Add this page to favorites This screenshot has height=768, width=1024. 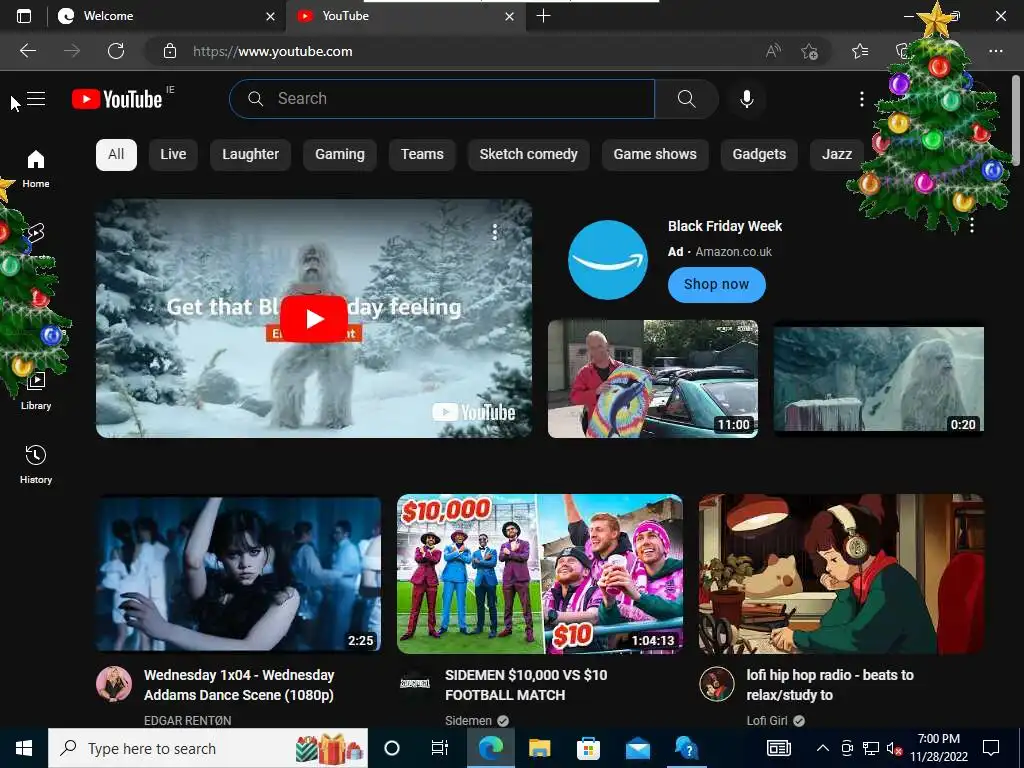(x=809, y=51)
